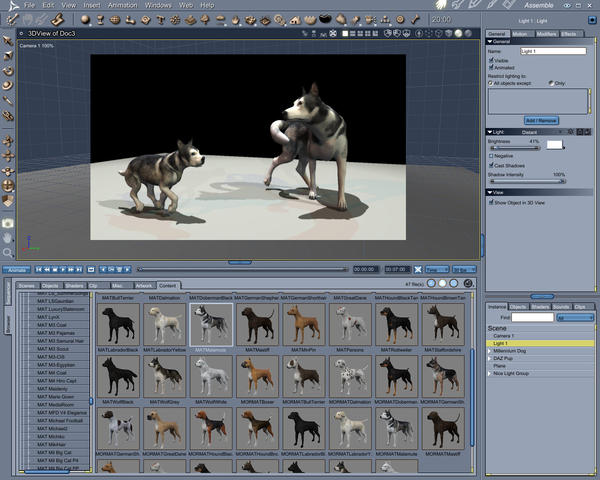Collapse the General section
Image resolution: width=600 pixels, height=480 pixels.
click(489, 42)
